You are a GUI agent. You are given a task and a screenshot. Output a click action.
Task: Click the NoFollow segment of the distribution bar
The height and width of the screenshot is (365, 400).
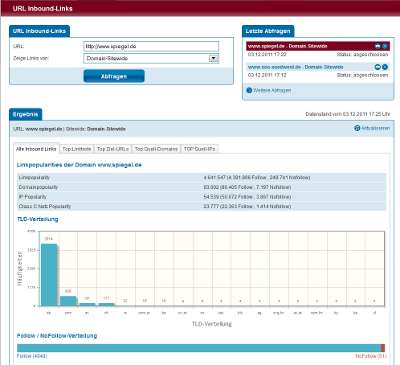point(383,348)
